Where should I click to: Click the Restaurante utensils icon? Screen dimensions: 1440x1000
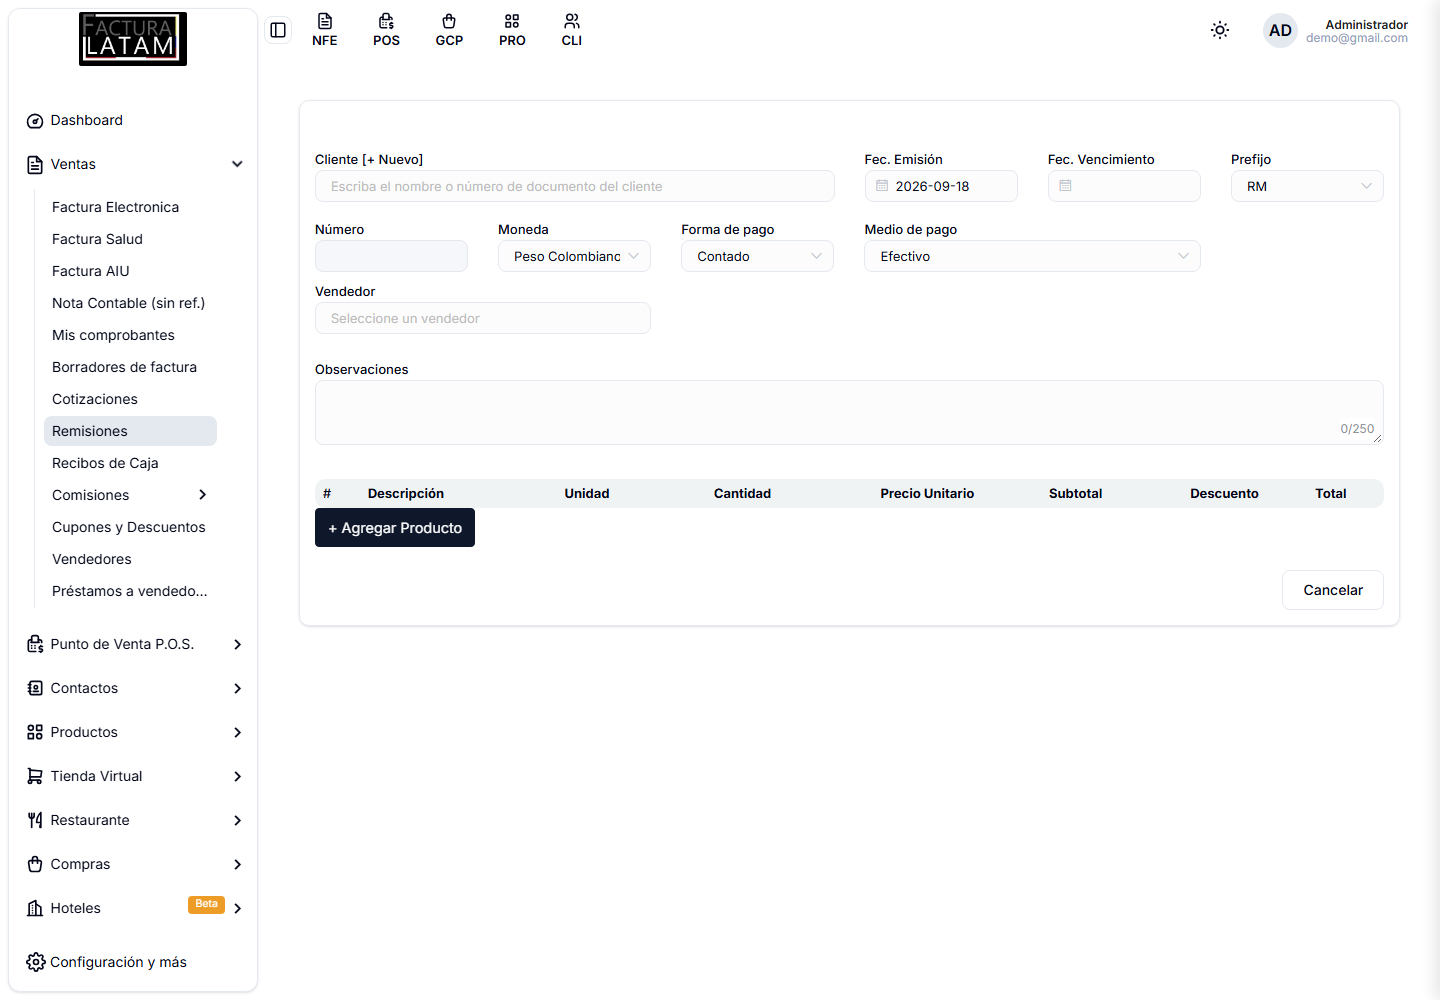35,820
